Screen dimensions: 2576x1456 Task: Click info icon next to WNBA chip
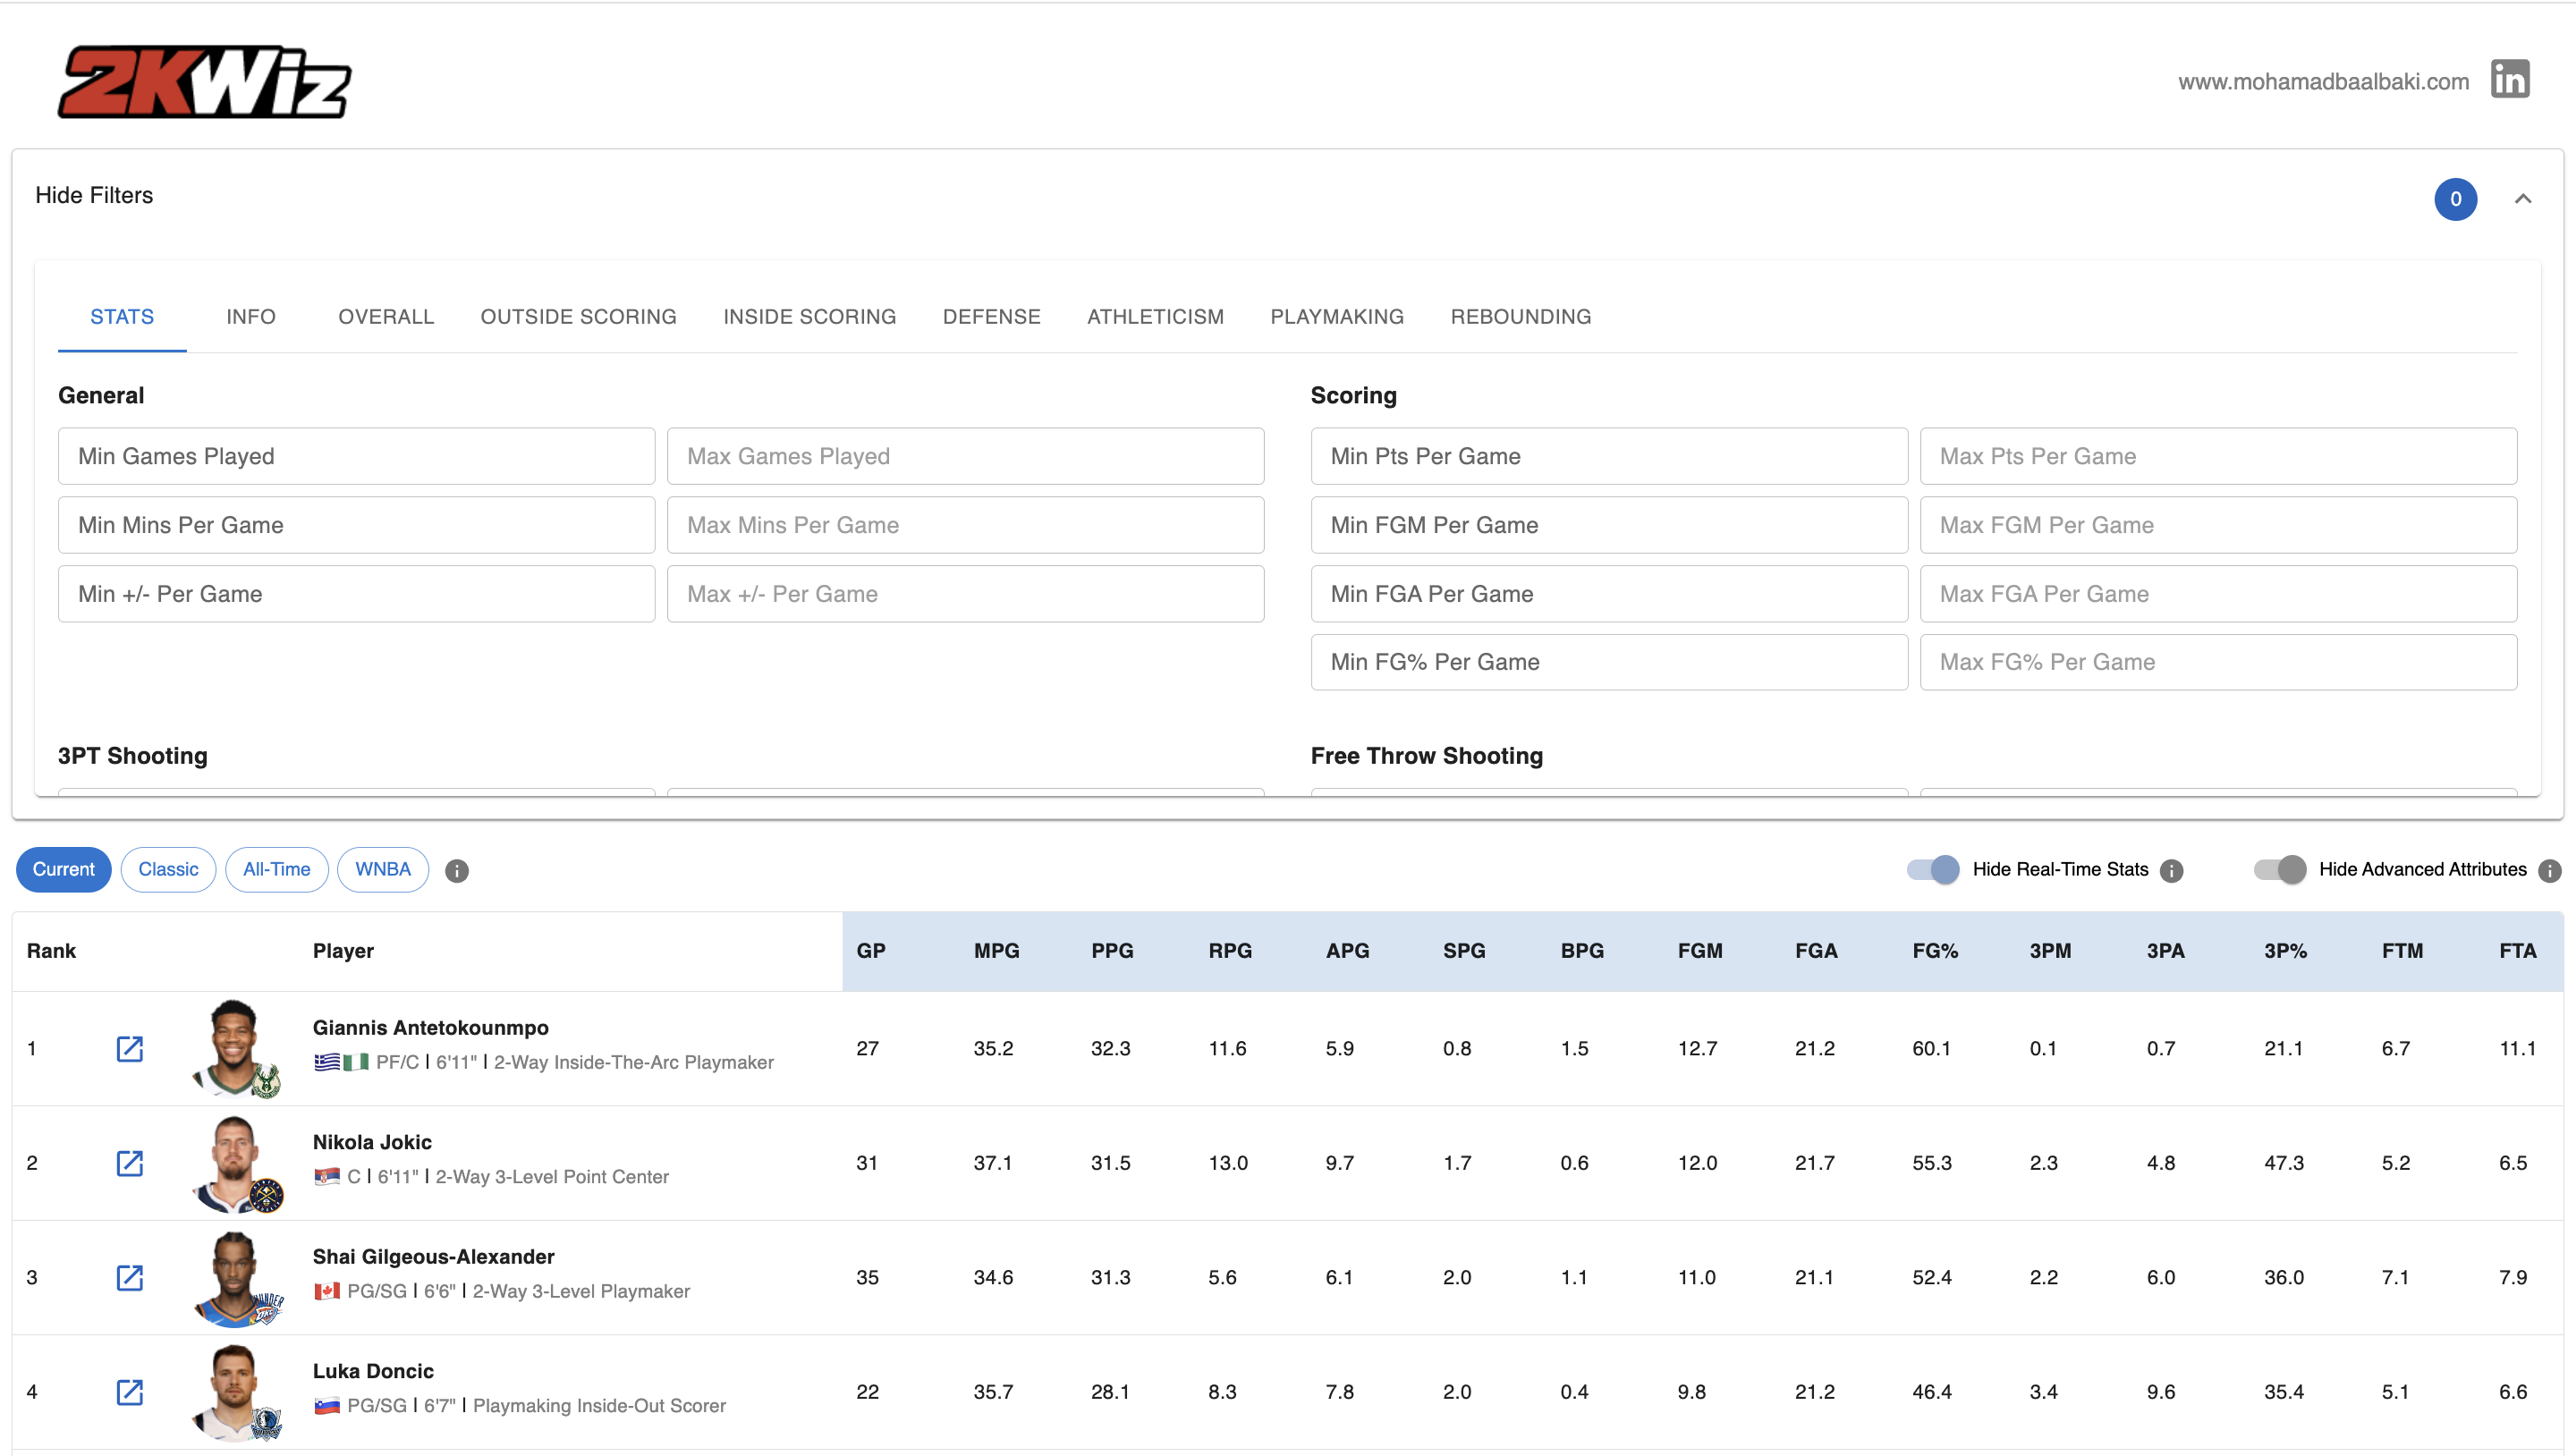pyautogui.click(x=457, y=870)
